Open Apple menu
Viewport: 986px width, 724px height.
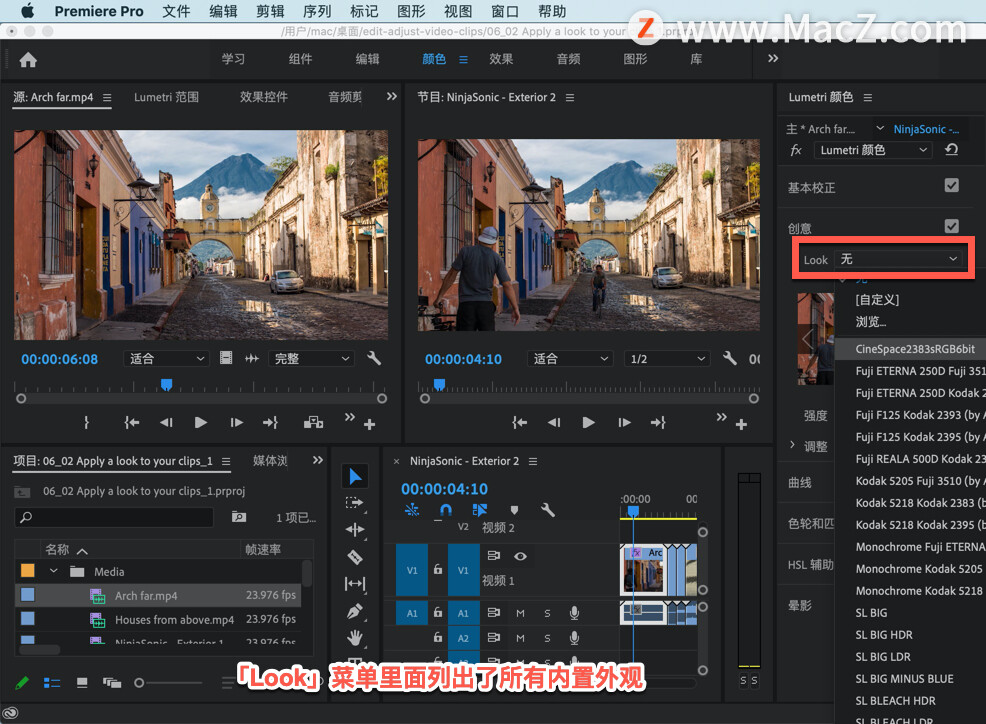pos(28,11)
